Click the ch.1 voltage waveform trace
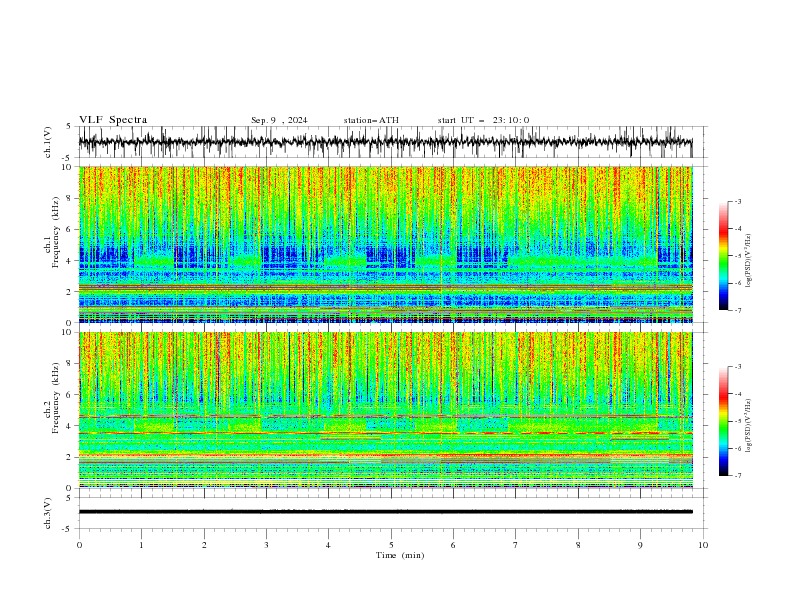The image size is (792, 612). pyautogui.click(x=385, y=142)
